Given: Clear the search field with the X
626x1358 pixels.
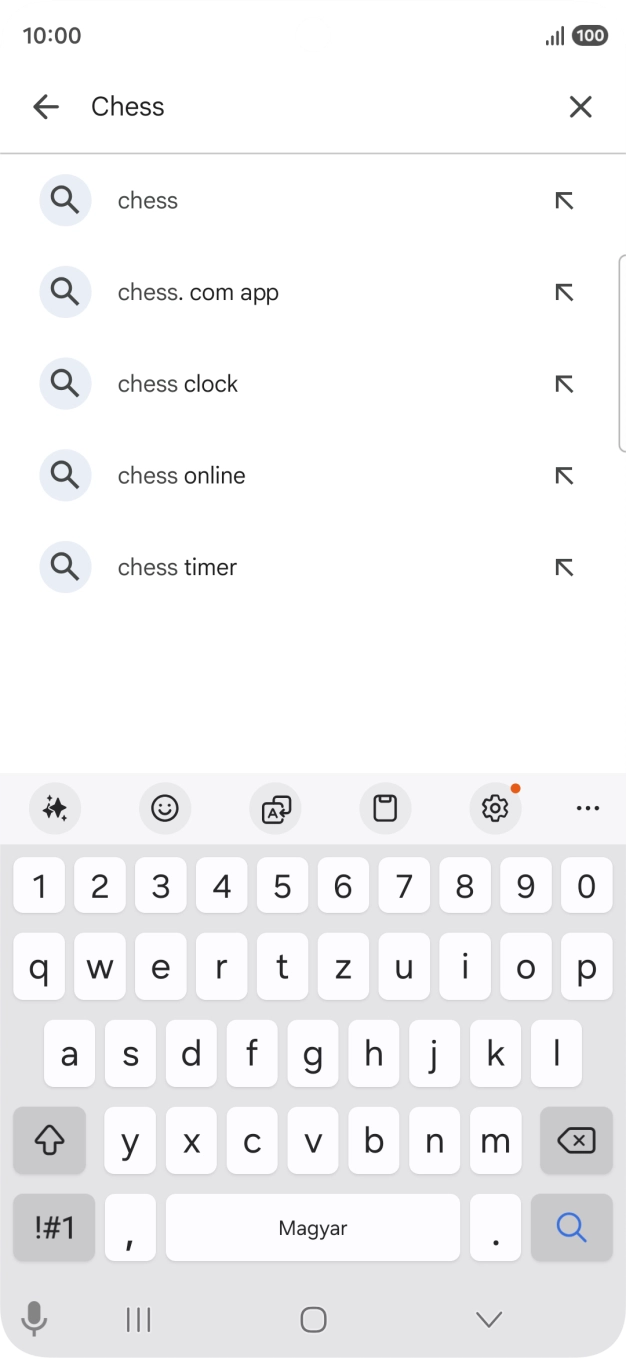Looking at the screenshot, I should tap(581, 106).
